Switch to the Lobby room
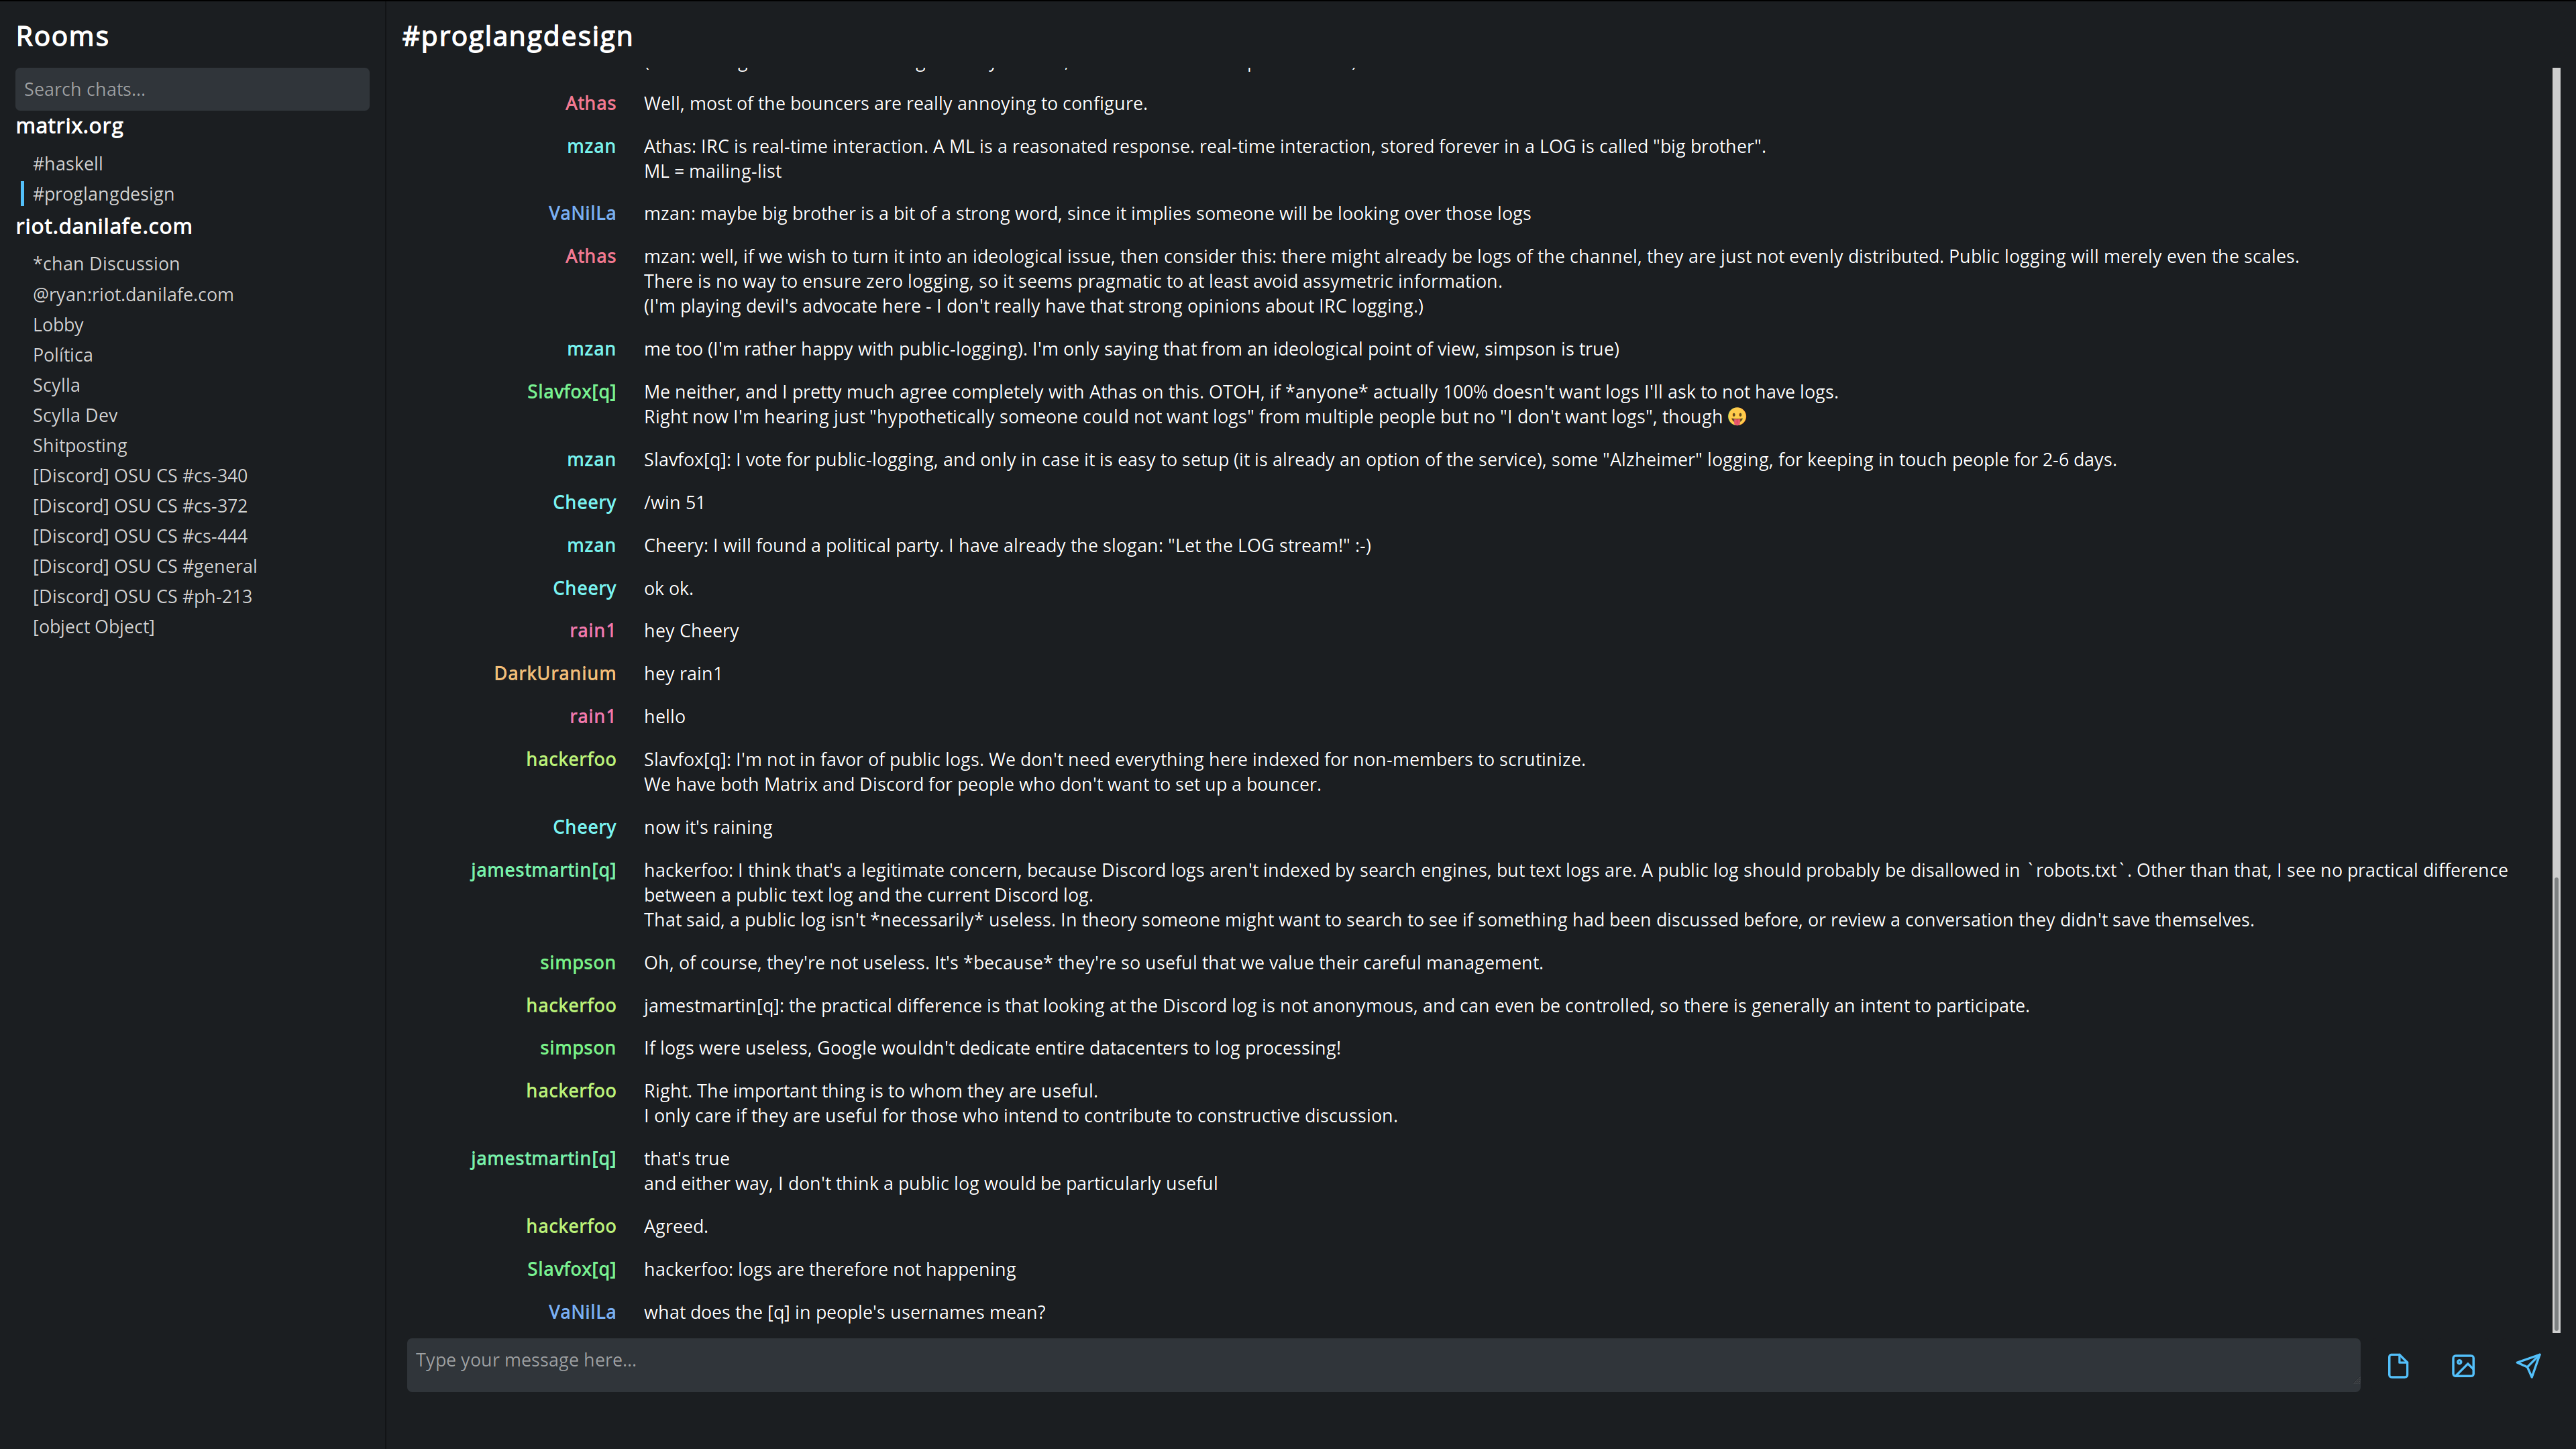This screenshot has height=1449, width=2576. [58, 325]
